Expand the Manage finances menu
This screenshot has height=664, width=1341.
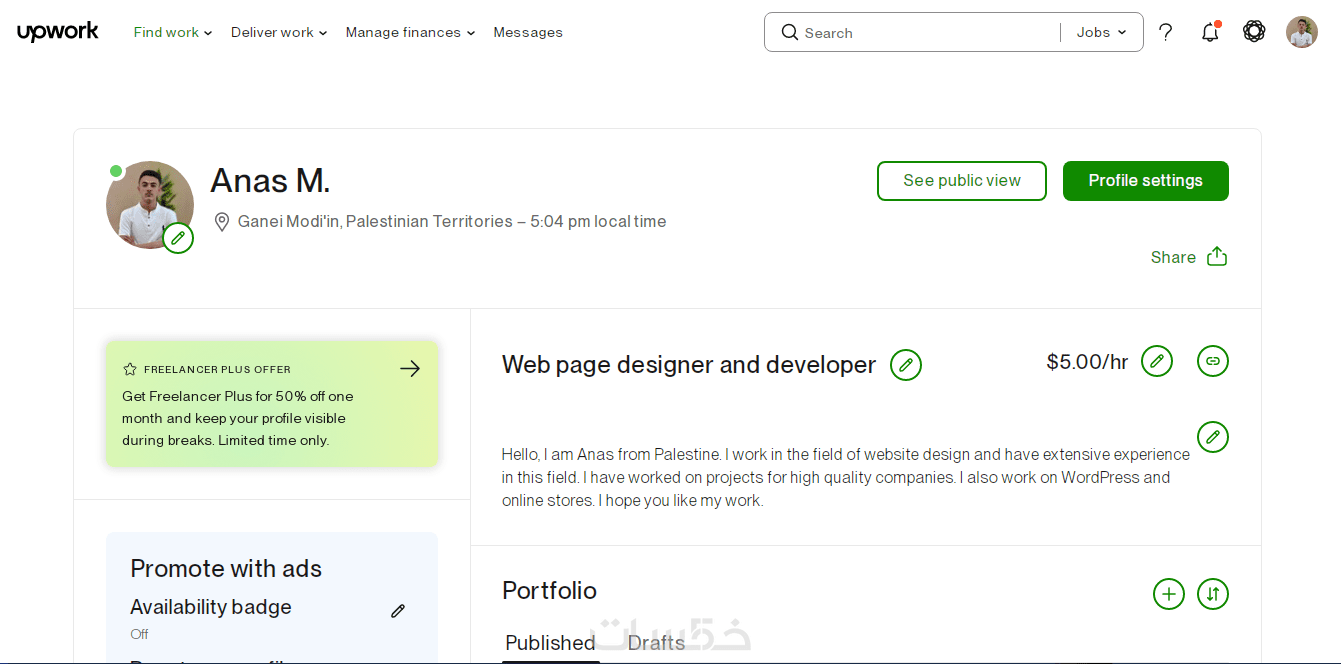click(x=410, y=32)
